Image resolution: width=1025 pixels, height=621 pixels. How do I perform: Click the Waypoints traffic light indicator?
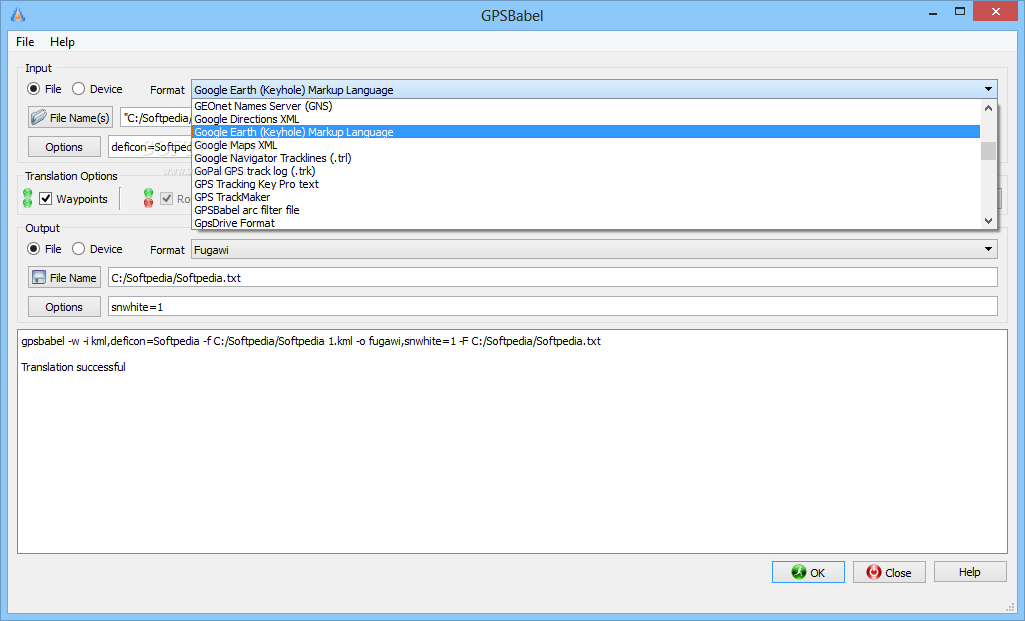pos(27,198)
